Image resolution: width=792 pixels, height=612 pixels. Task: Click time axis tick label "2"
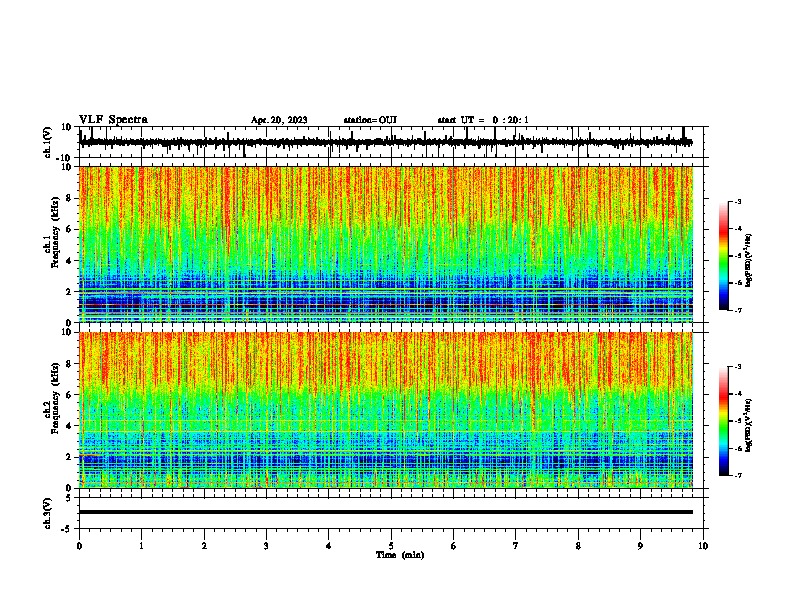tap(204, 545)
